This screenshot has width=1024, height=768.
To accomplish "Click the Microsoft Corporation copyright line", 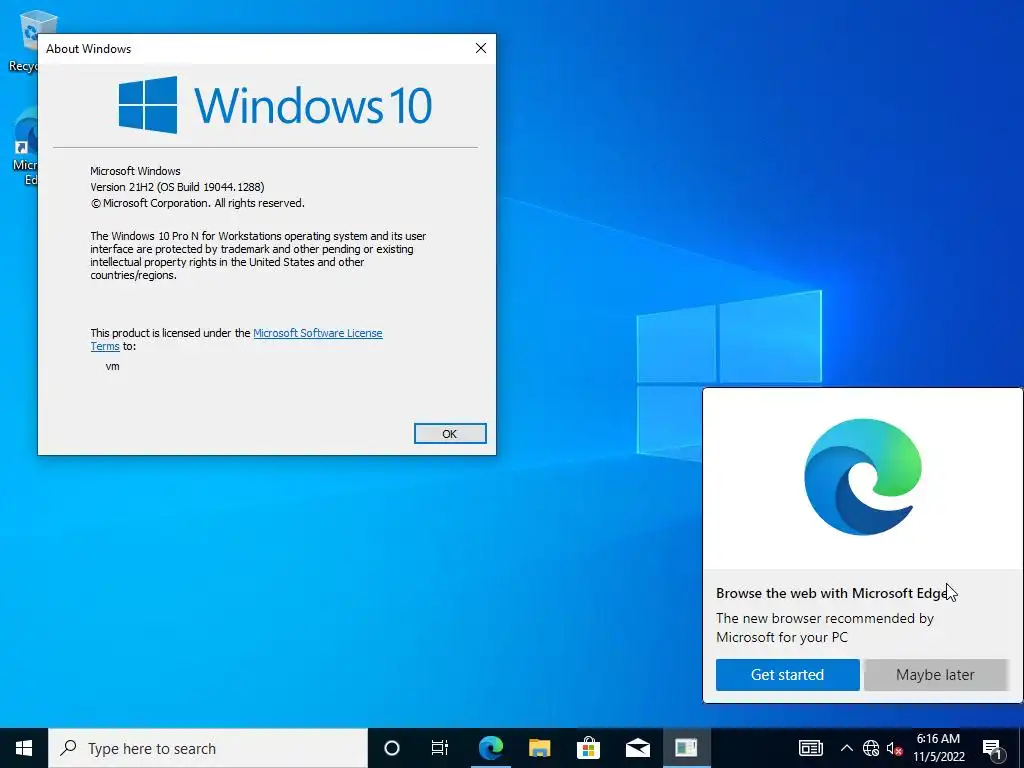I will tap(197, 203).
